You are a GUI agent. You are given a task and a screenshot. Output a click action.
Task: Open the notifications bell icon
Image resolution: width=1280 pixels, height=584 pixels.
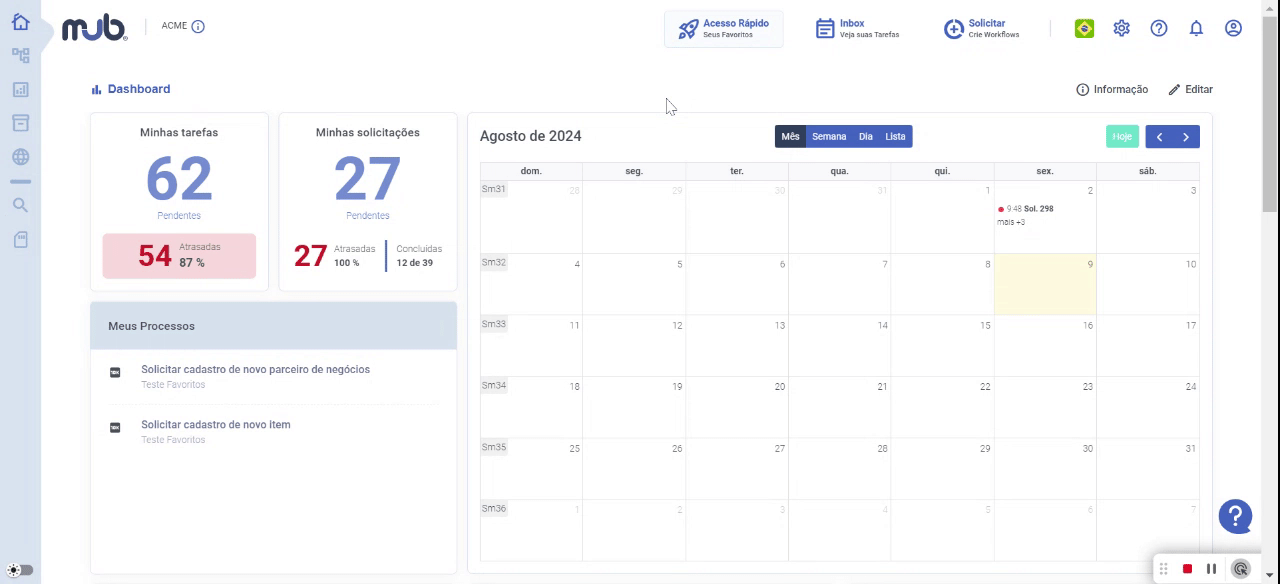click(x=1196, y=28)
